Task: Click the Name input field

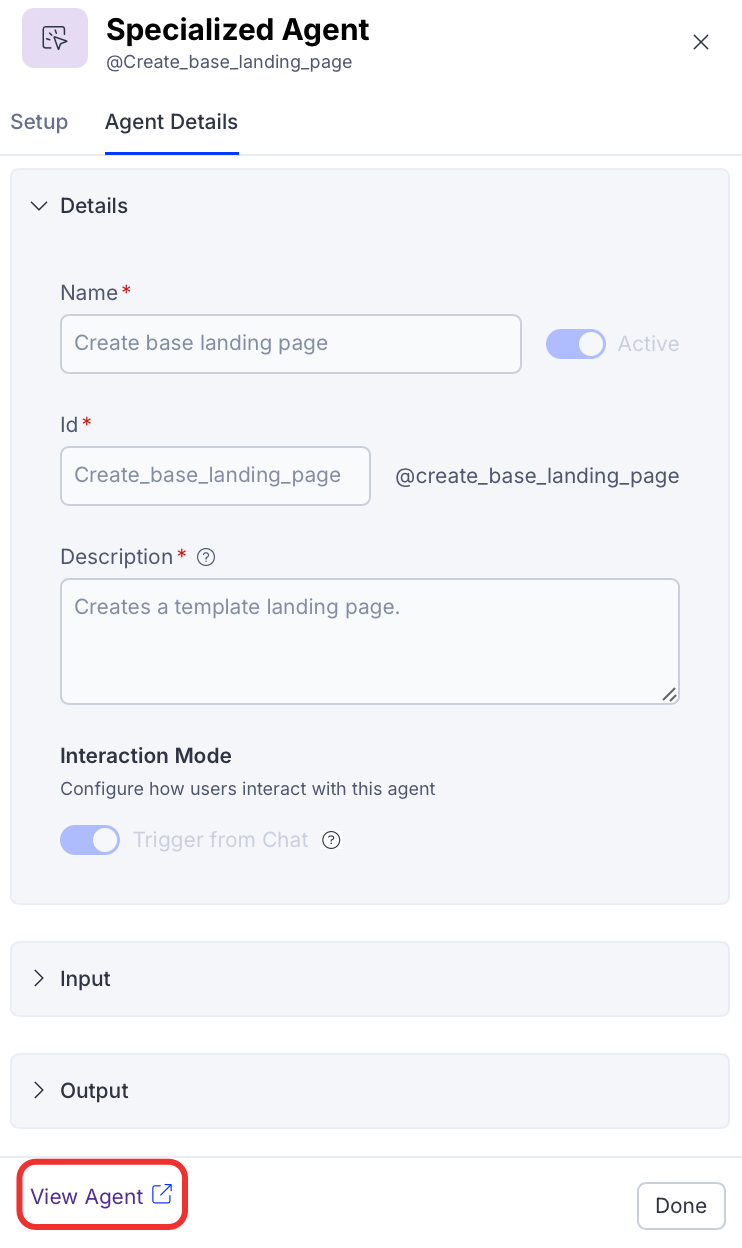Action: 290,344
